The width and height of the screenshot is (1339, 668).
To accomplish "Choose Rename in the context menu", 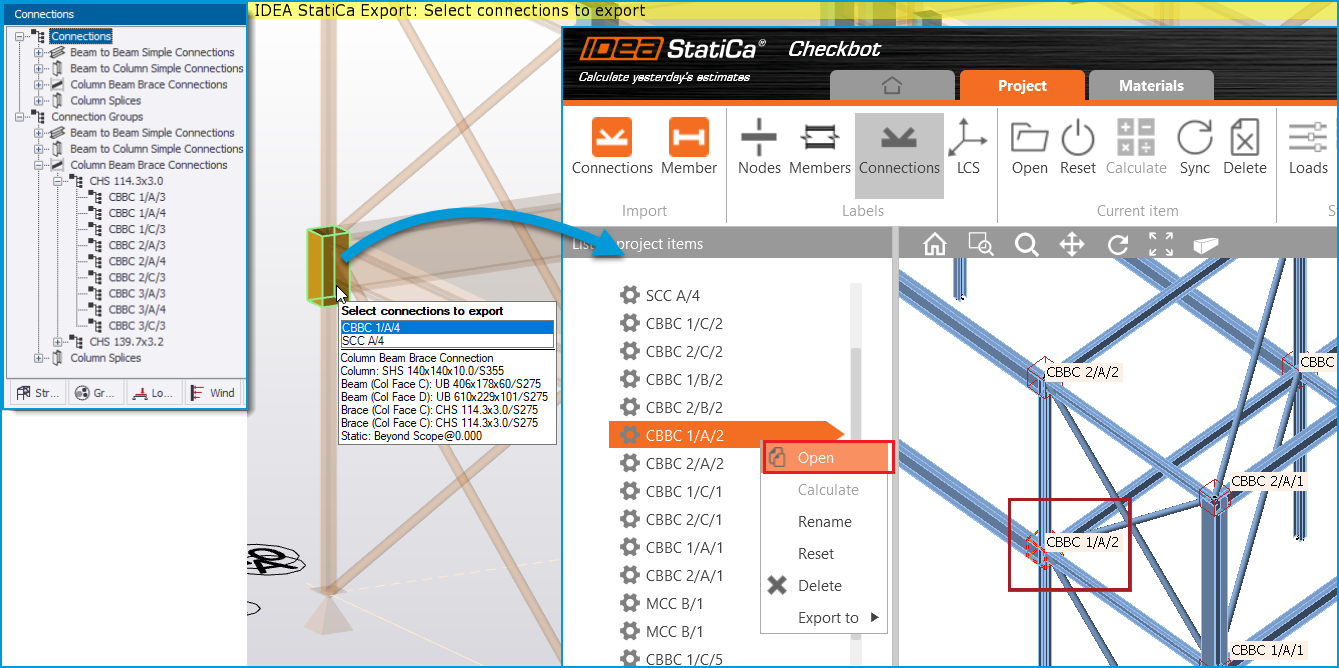I will (824, 522).
